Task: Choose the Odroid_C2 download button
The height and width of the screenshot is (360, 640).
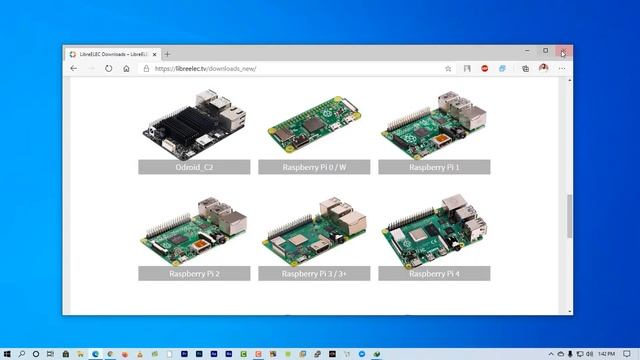Action: point(194,167)
